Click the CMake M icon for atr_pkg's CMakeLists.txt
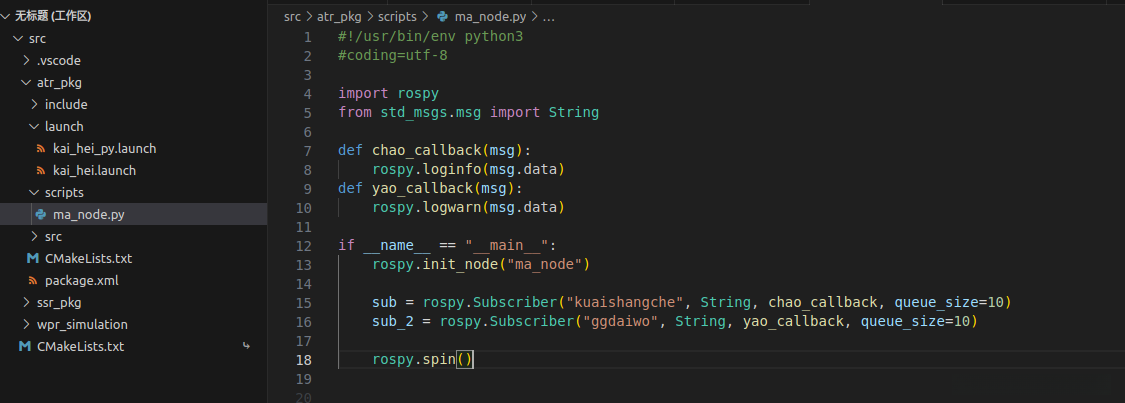1125x403 pixels. pyautogui.click(x=33, y=258)
